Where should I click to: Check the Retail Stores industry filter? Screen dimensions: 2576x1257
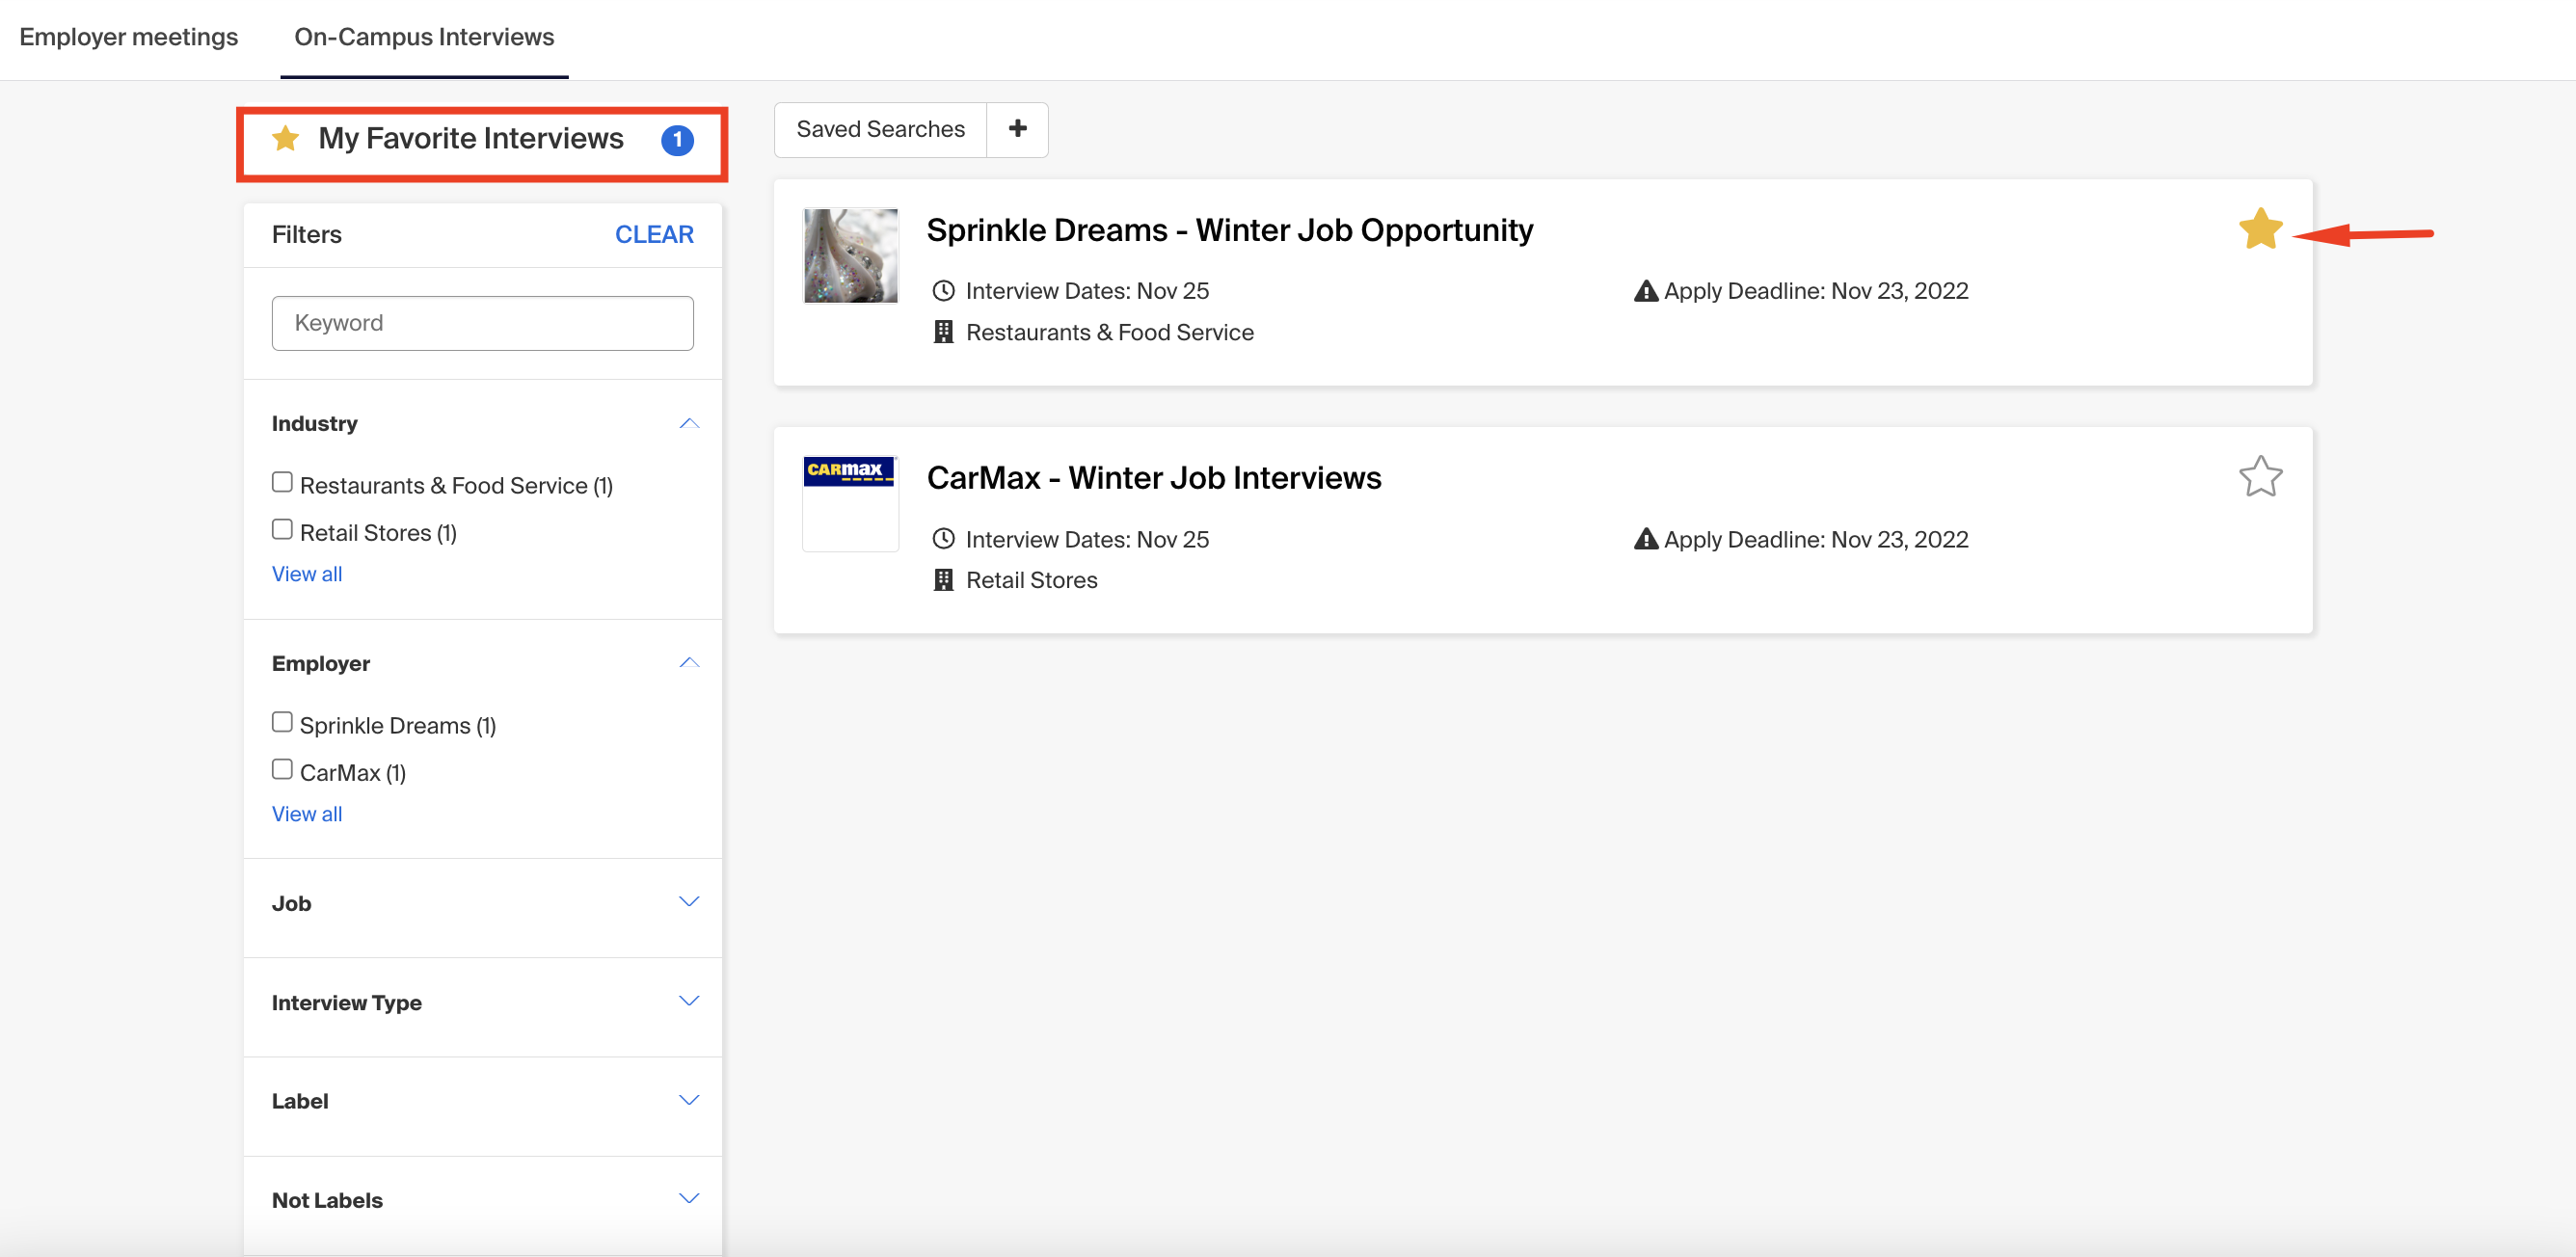(282, 530)
